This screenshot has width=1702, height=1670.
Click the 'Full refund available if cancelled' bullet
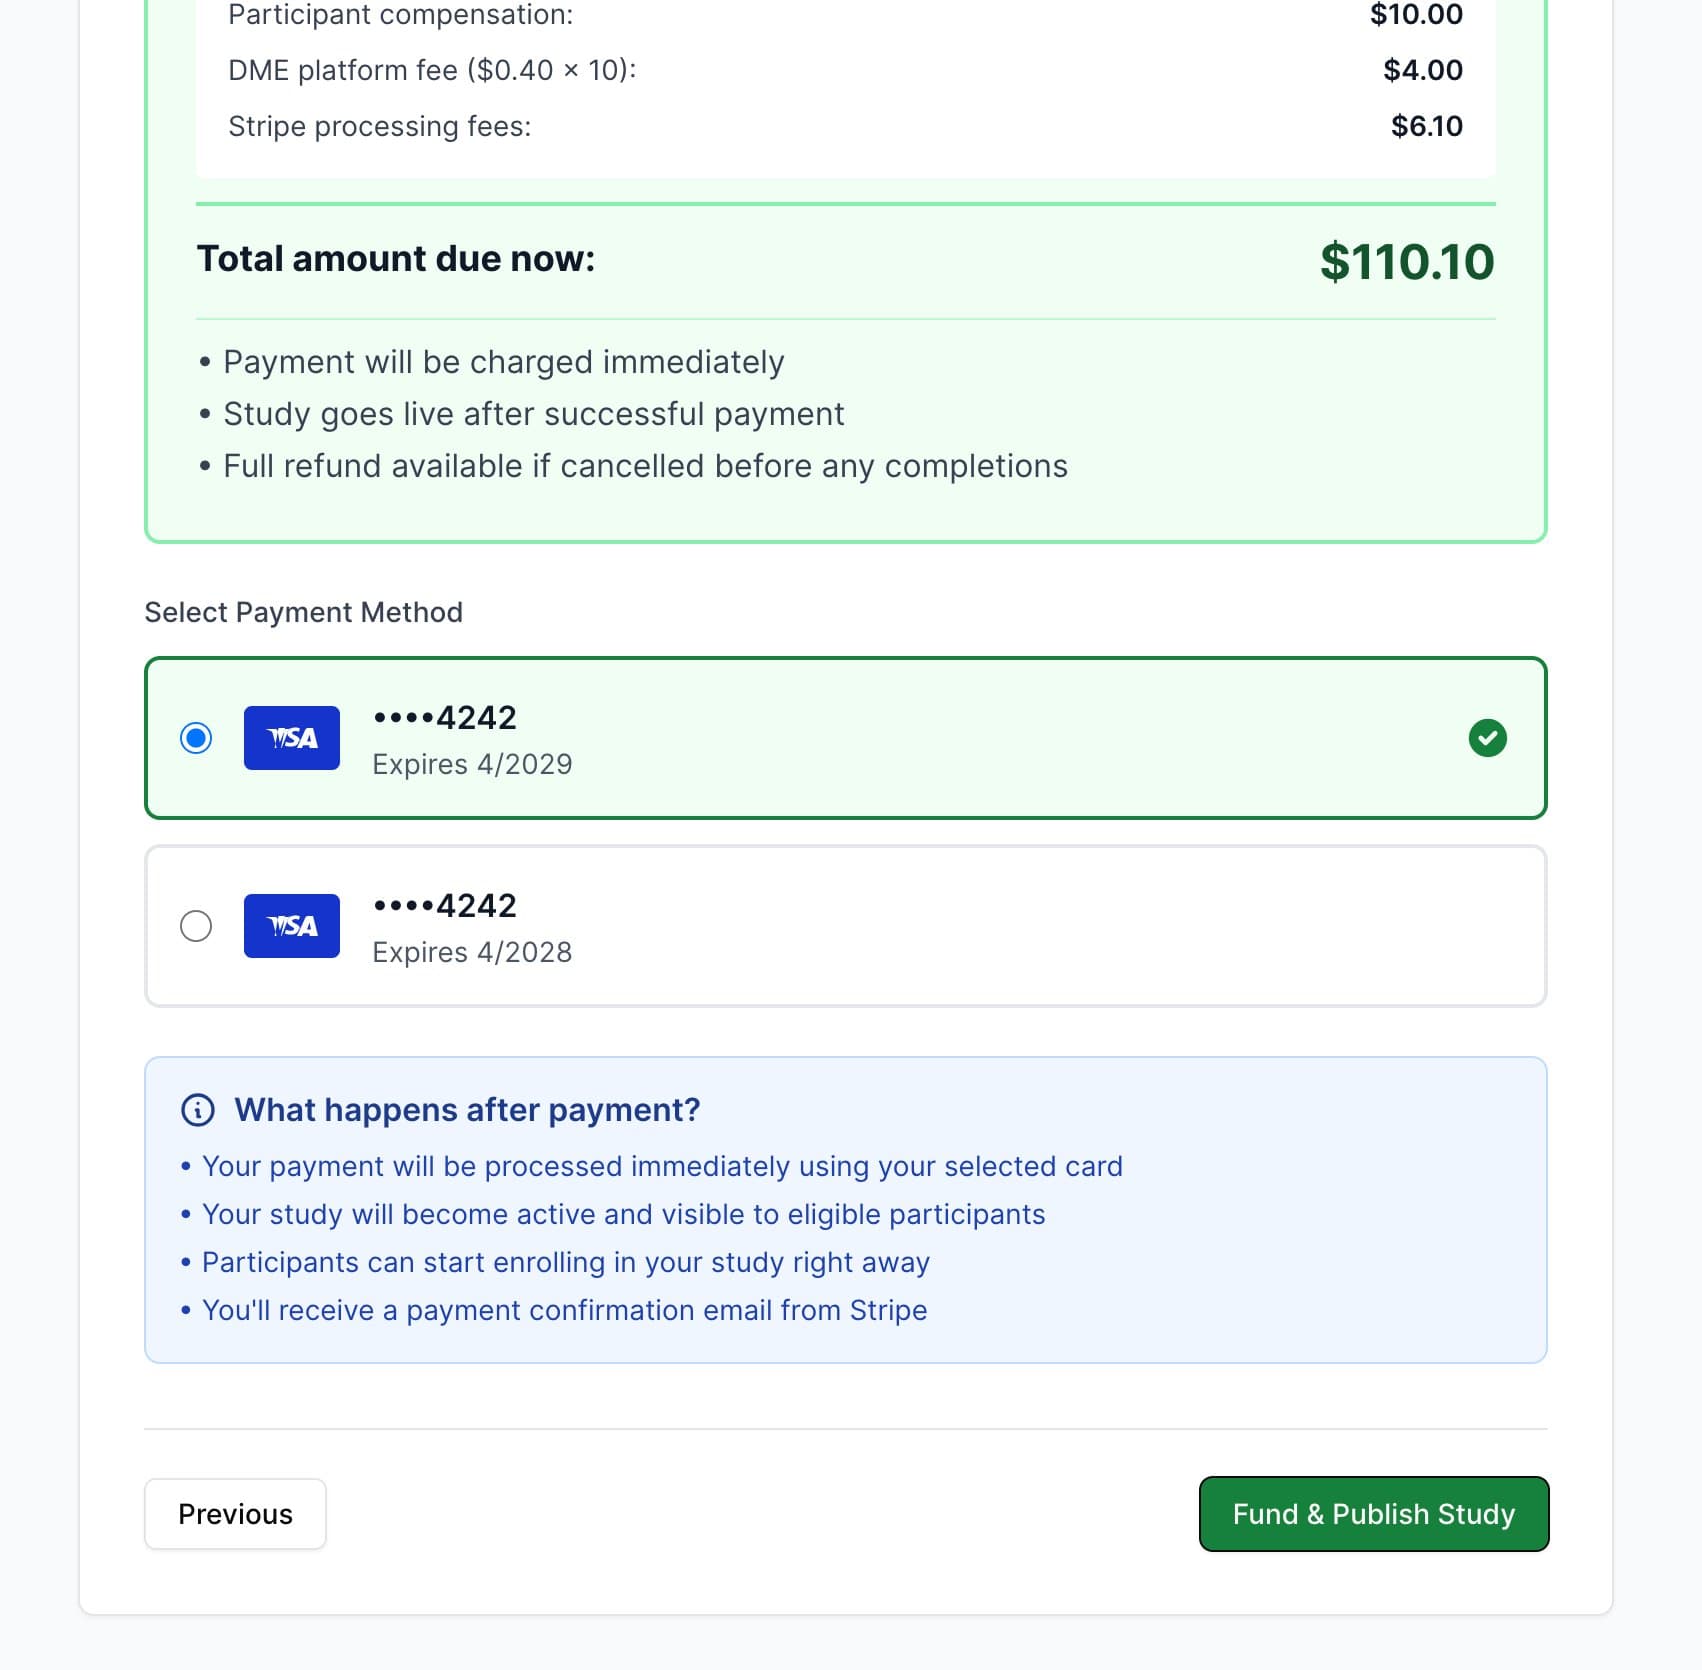click(x=645, y=465)
